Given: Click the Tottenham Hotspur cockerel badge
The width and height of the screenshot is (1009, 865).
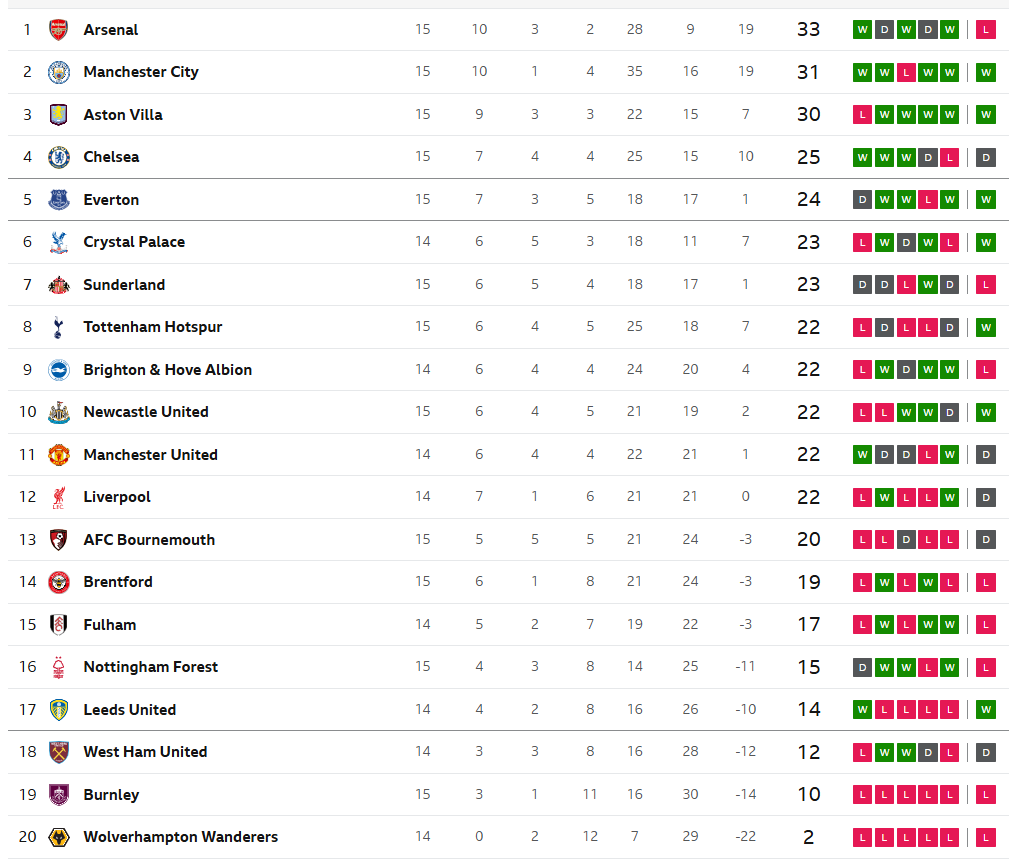Looking at the screenshot, I should [59, 327].
